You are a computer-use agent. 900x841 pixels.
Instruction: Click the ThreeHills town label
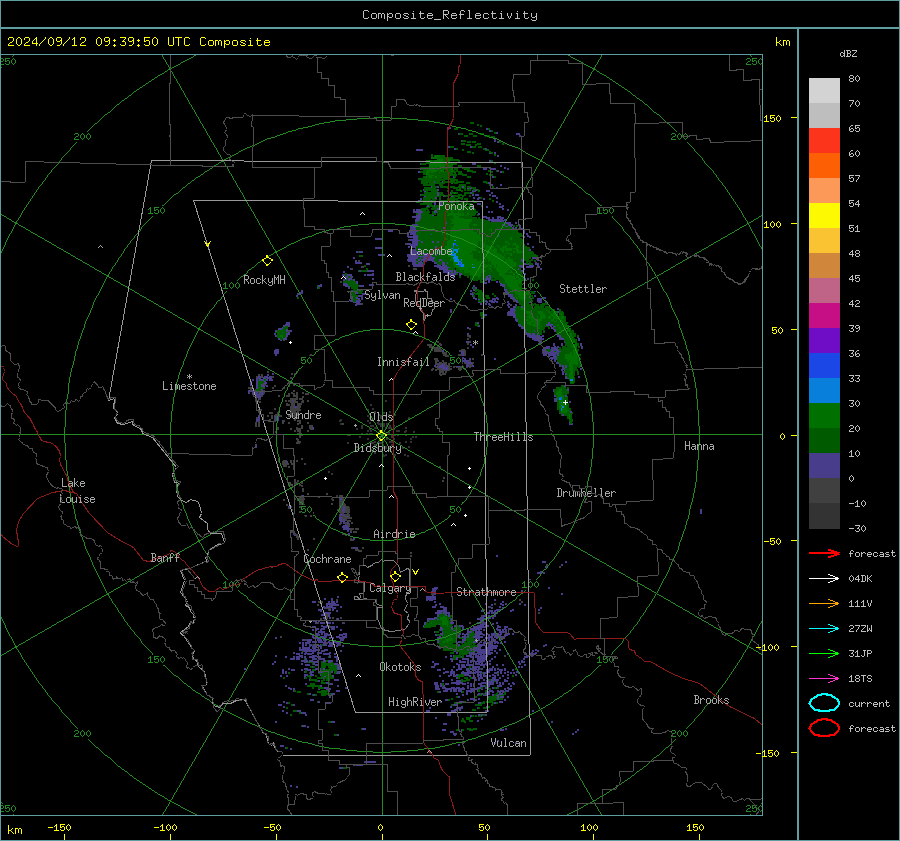pyautogui.click(x=503, y=437)
